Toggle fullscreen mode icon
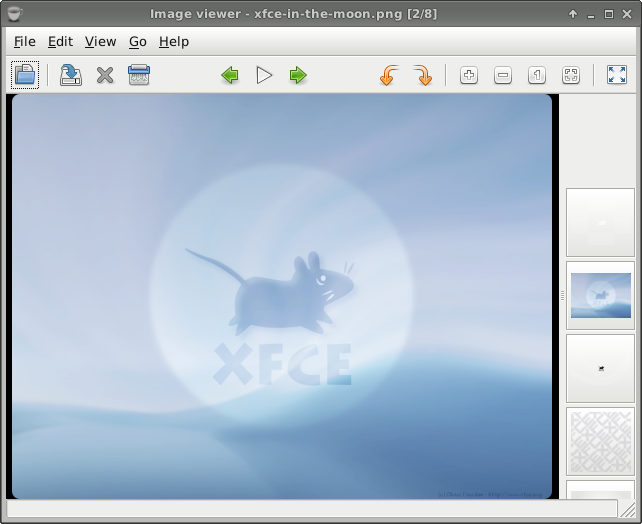The height and width of the screenshot is (524, 642). pyautogui.click(x=617, y=75)
